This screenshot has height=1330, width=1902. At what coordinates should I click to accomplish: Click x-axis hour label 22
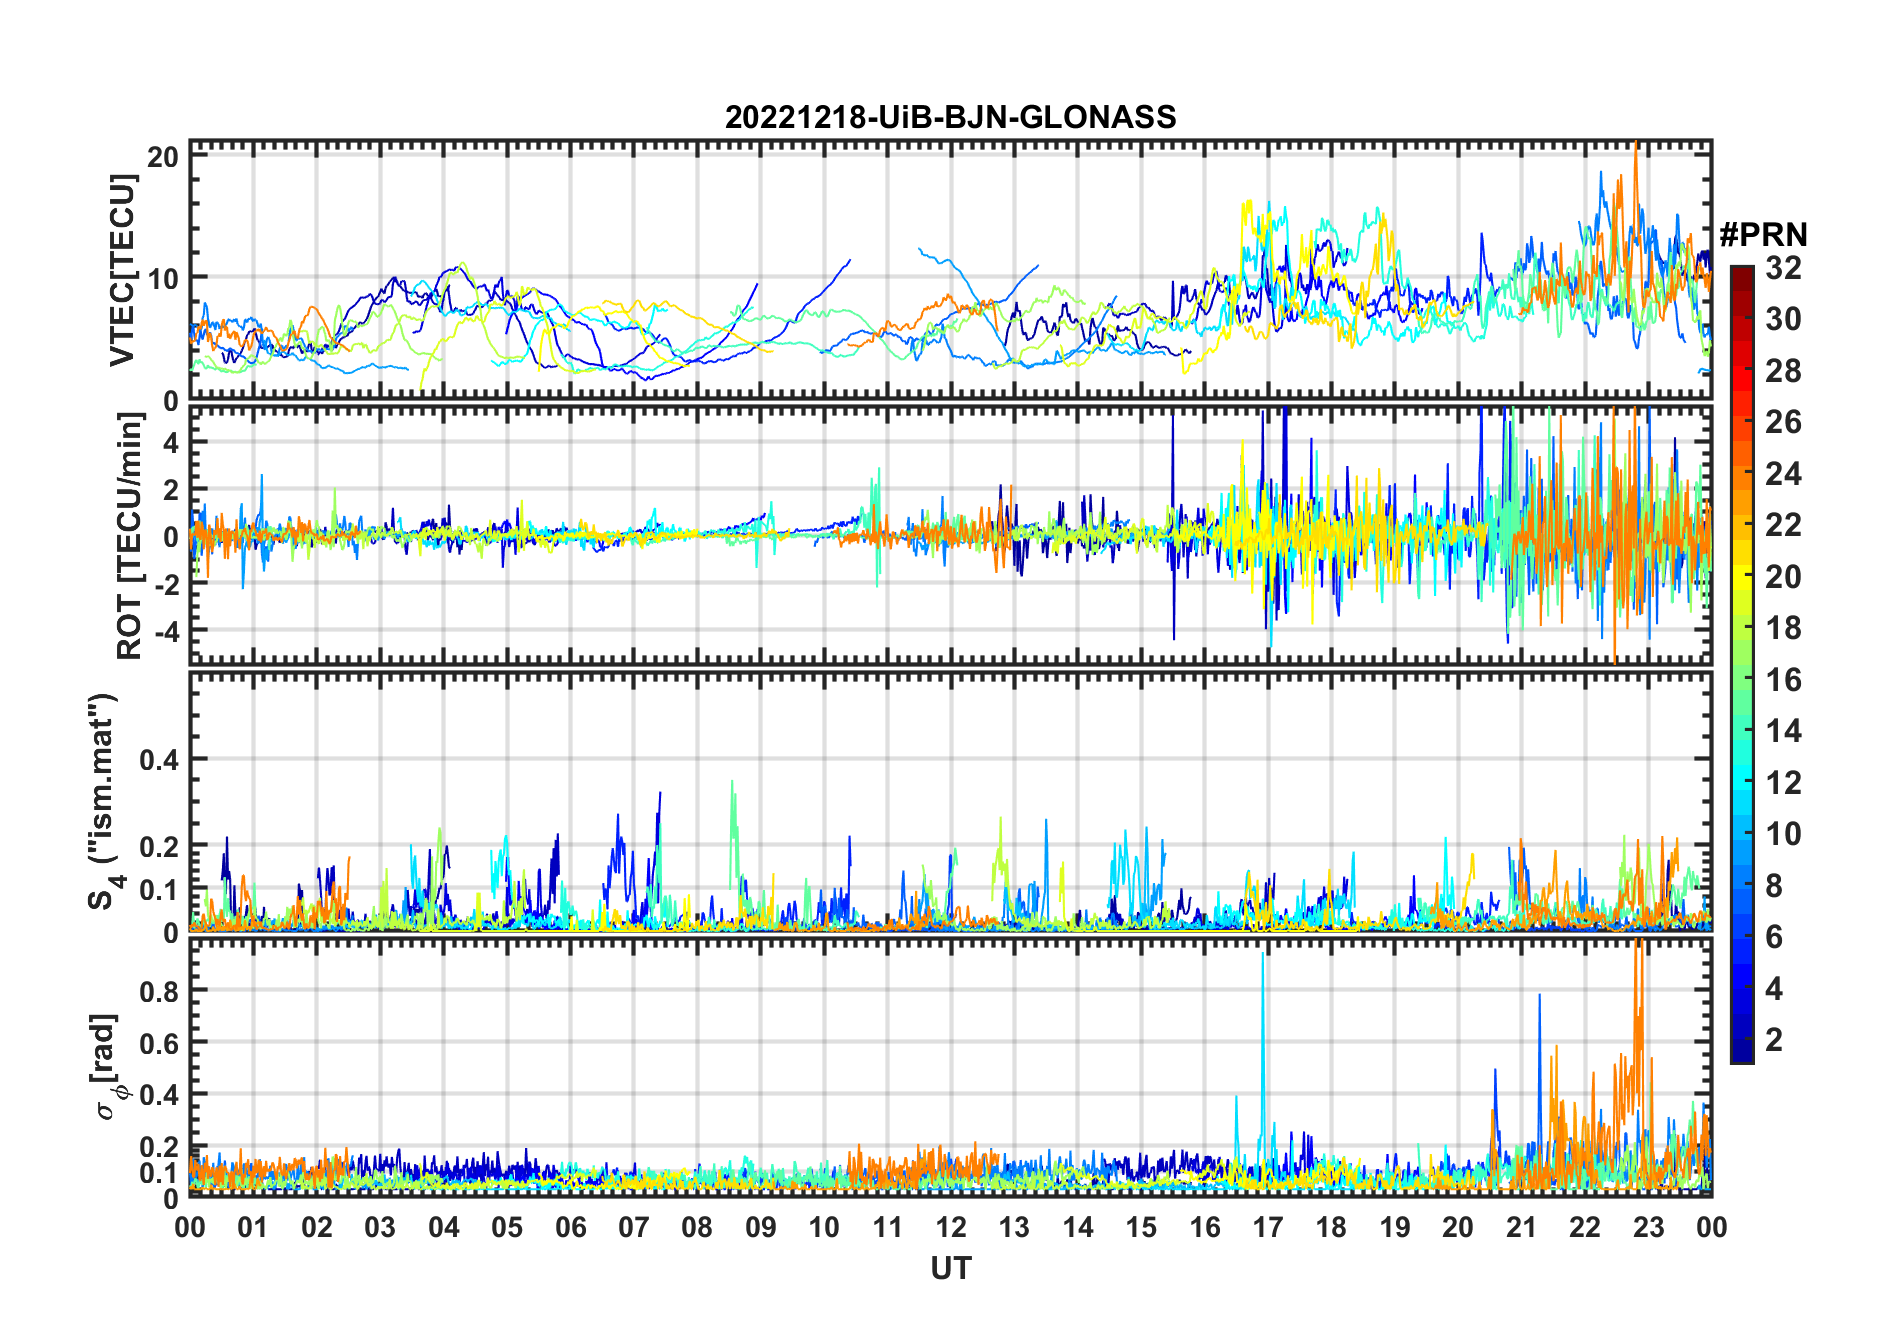tap(1585, 1227)
